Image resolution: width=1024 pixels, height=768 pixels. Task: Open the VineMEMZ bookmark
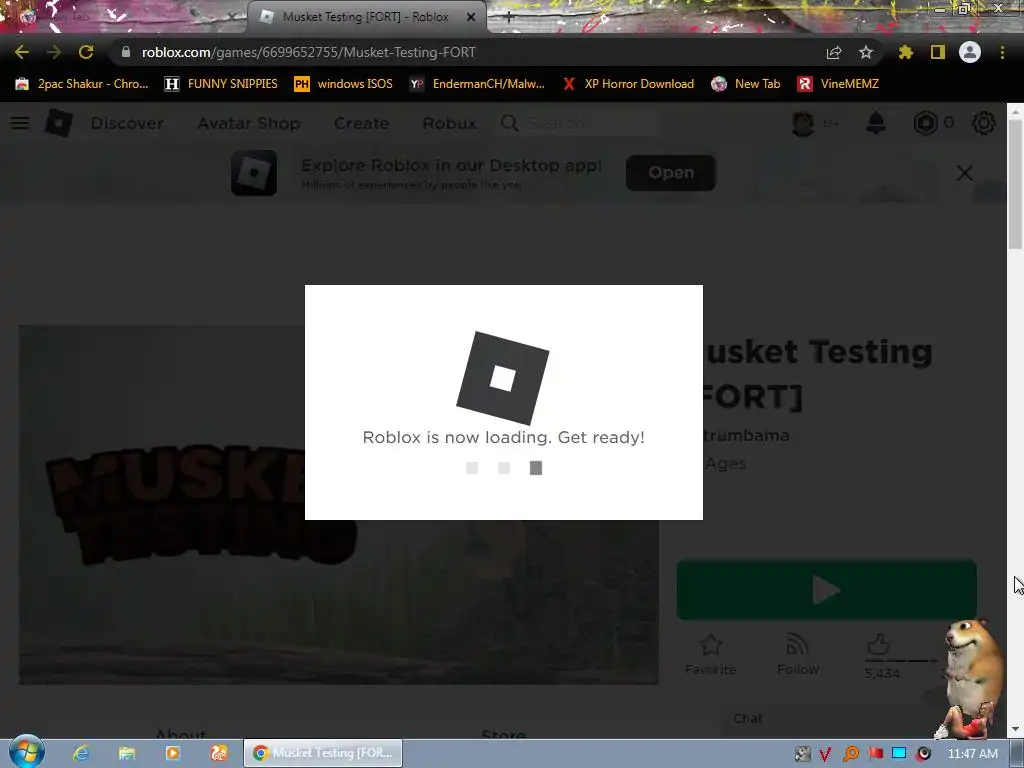point(838,84)
